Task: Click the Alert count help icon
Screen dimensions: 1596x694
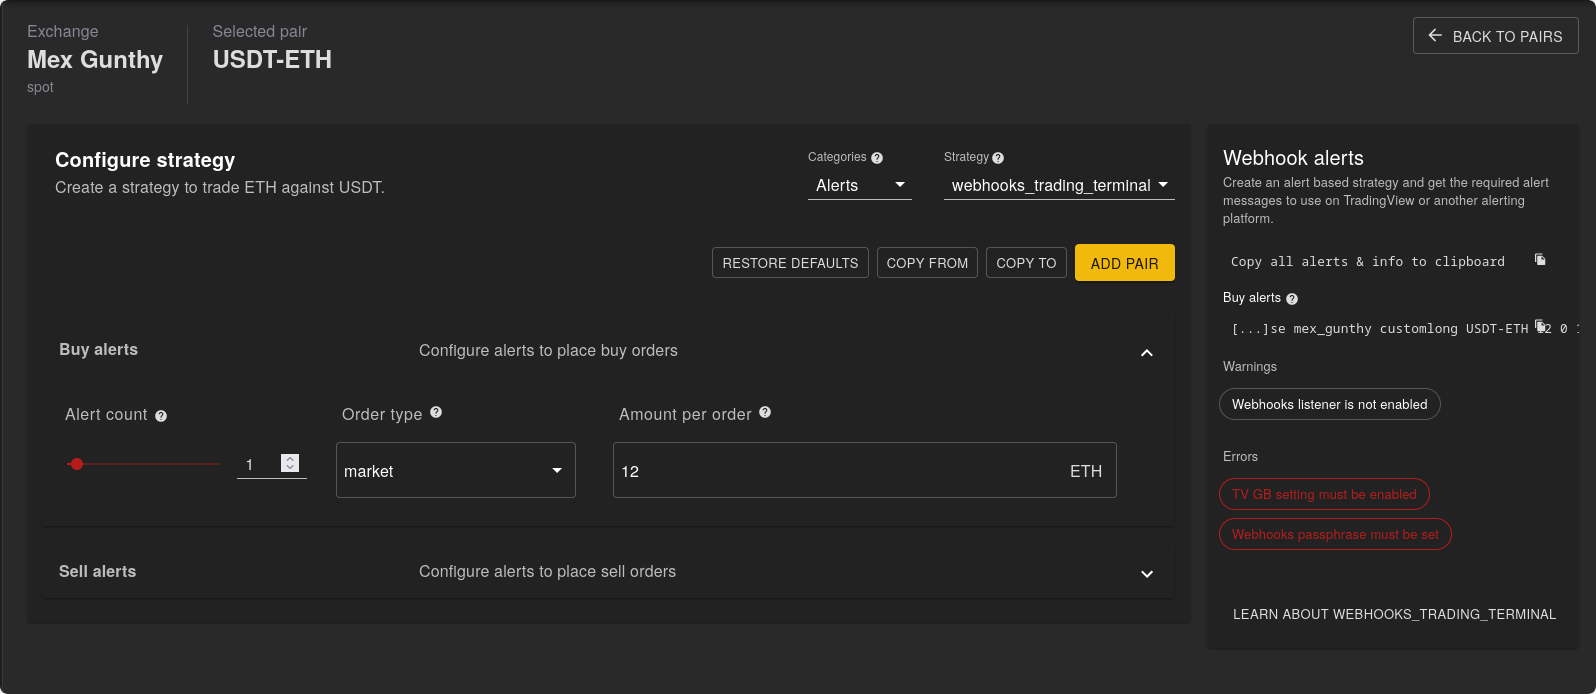Action: tap(161, 416)
